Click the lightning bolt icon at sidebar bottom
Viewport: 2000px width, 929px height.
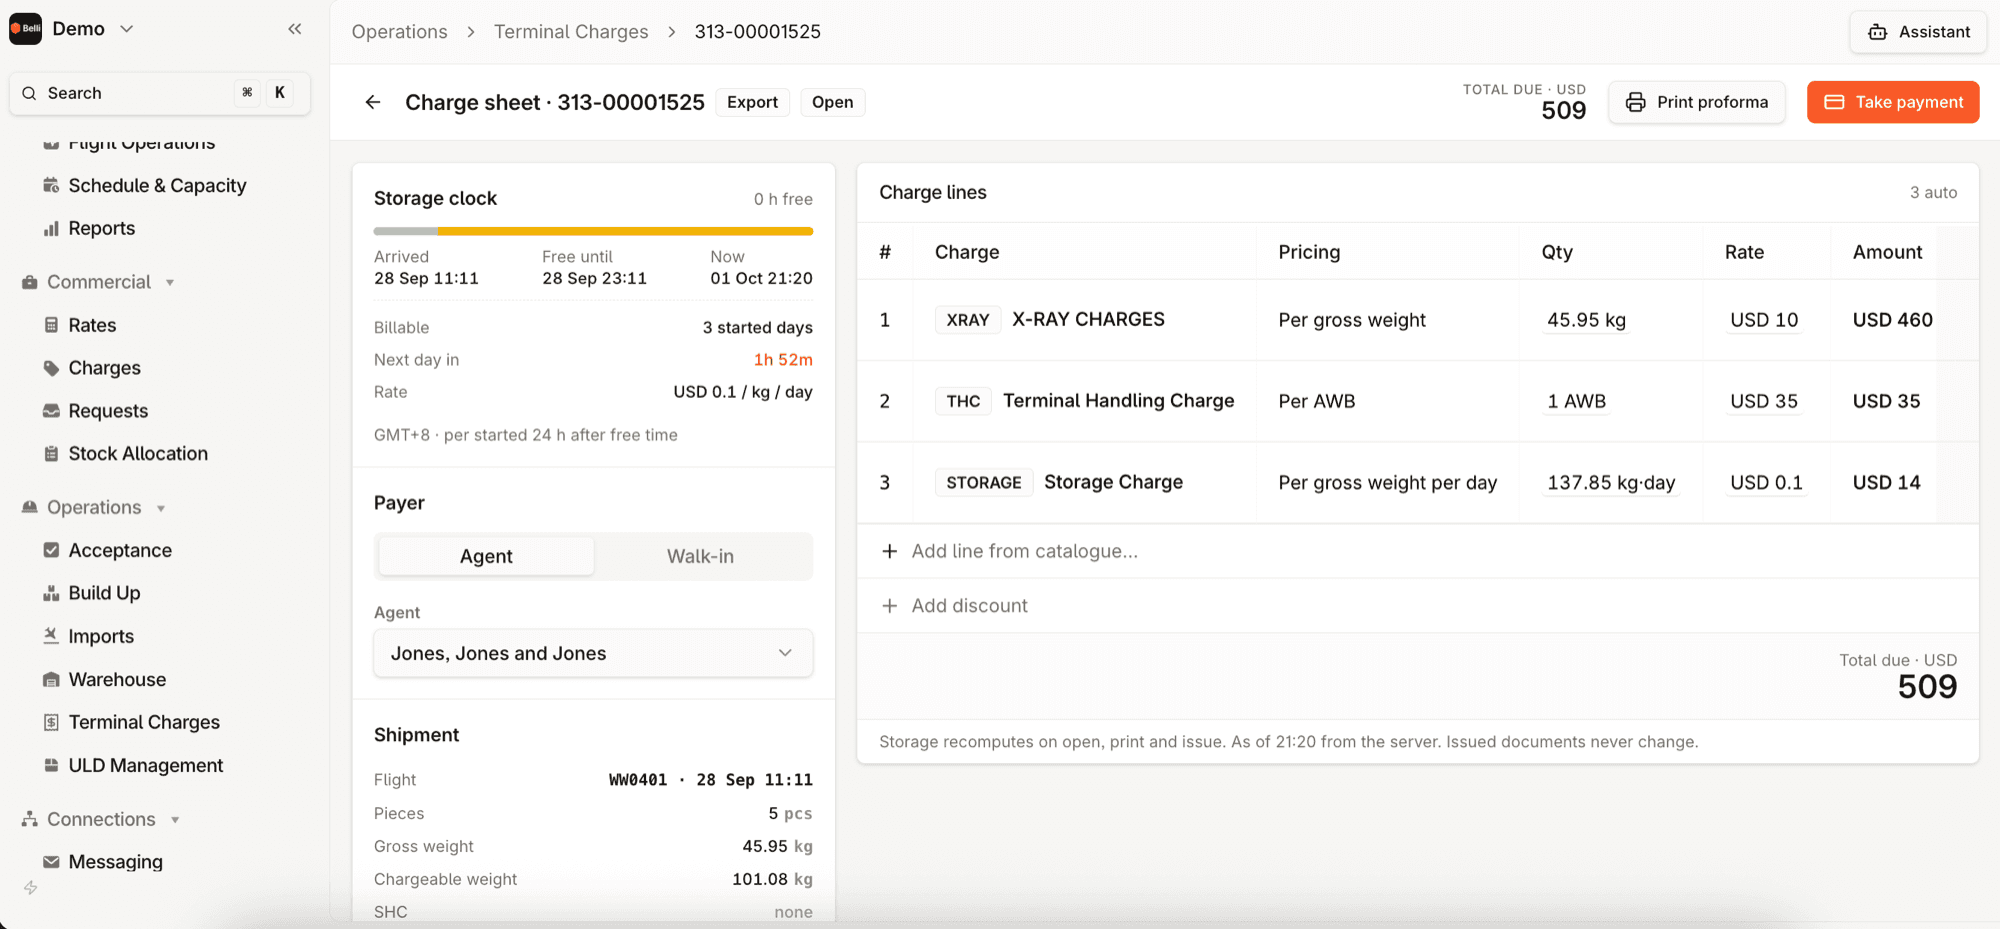(x=31, y=888)
